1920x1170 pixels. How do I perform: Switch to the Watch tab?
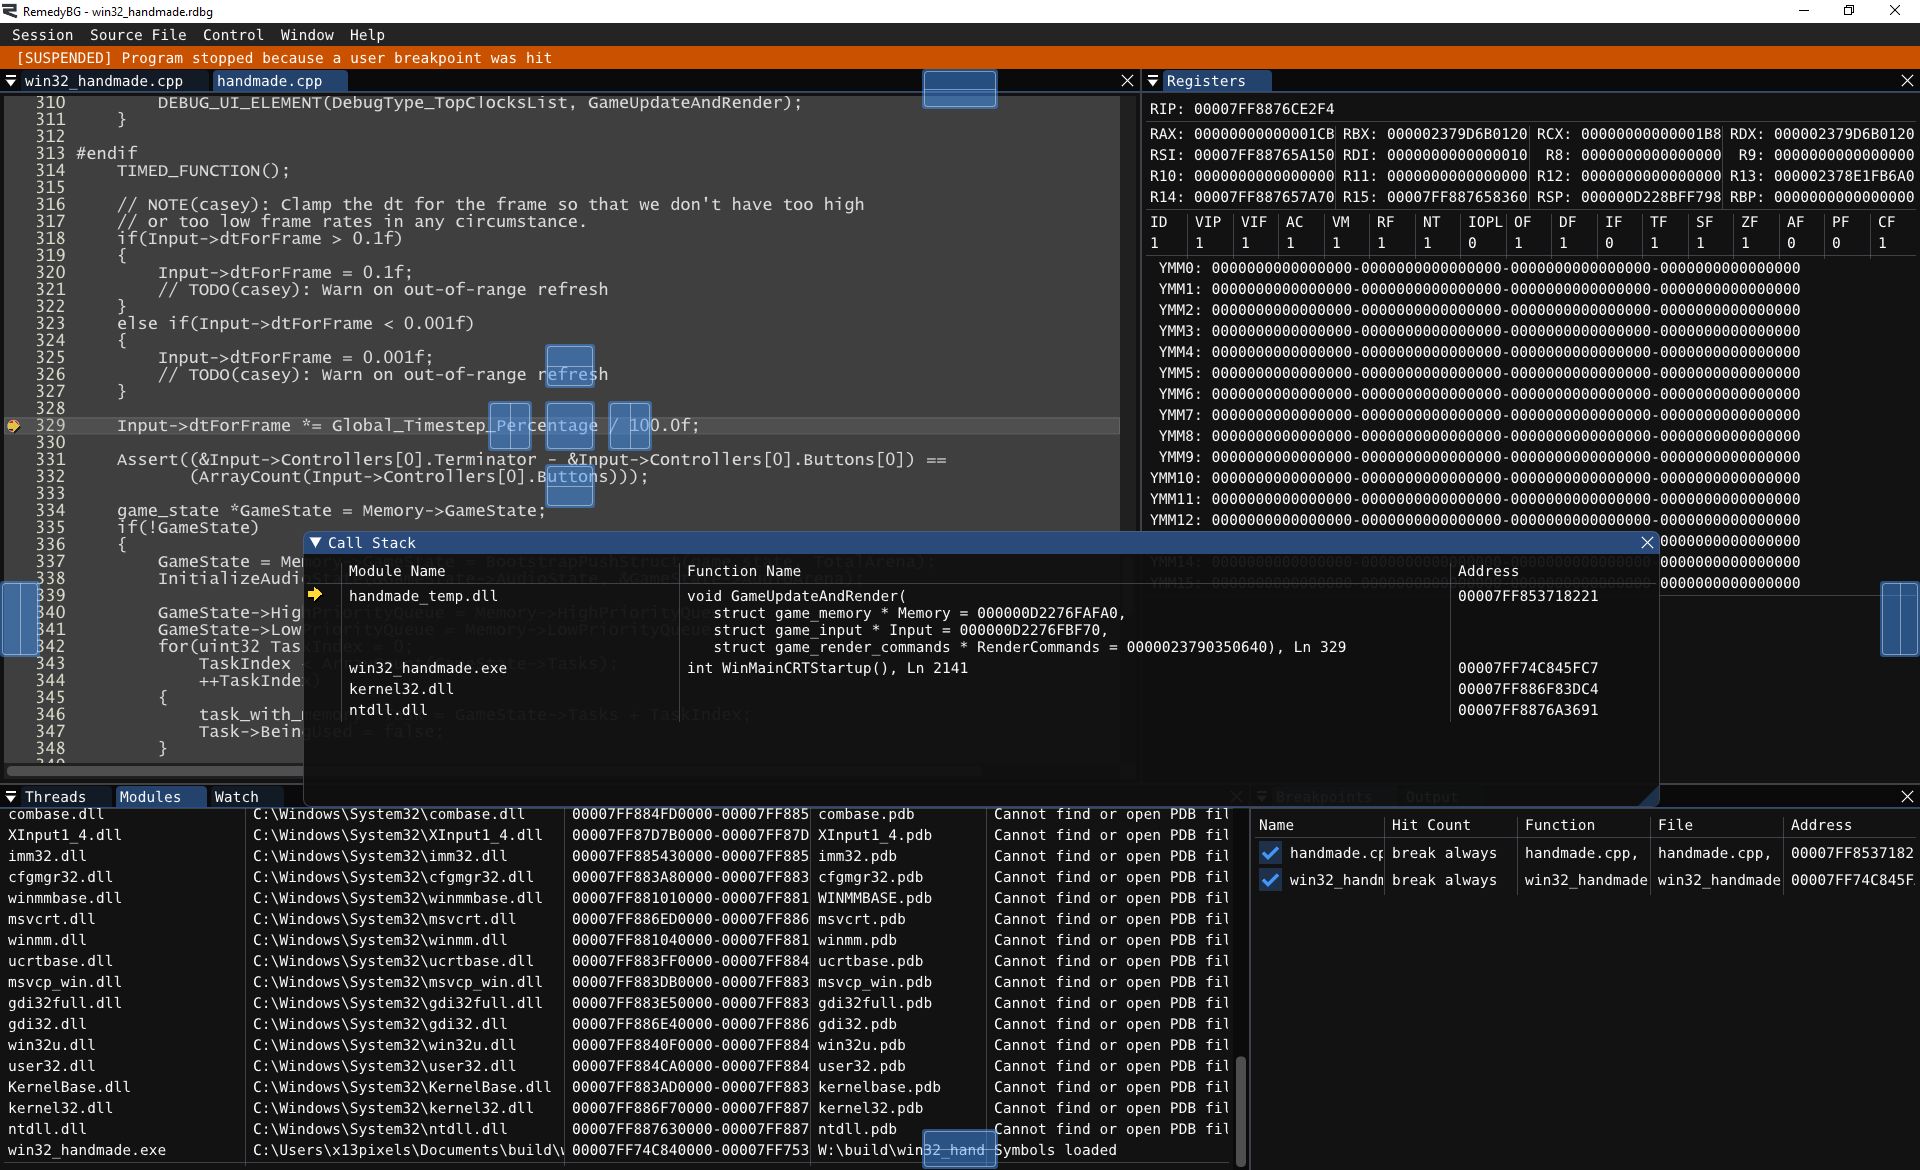coord(236,796)
